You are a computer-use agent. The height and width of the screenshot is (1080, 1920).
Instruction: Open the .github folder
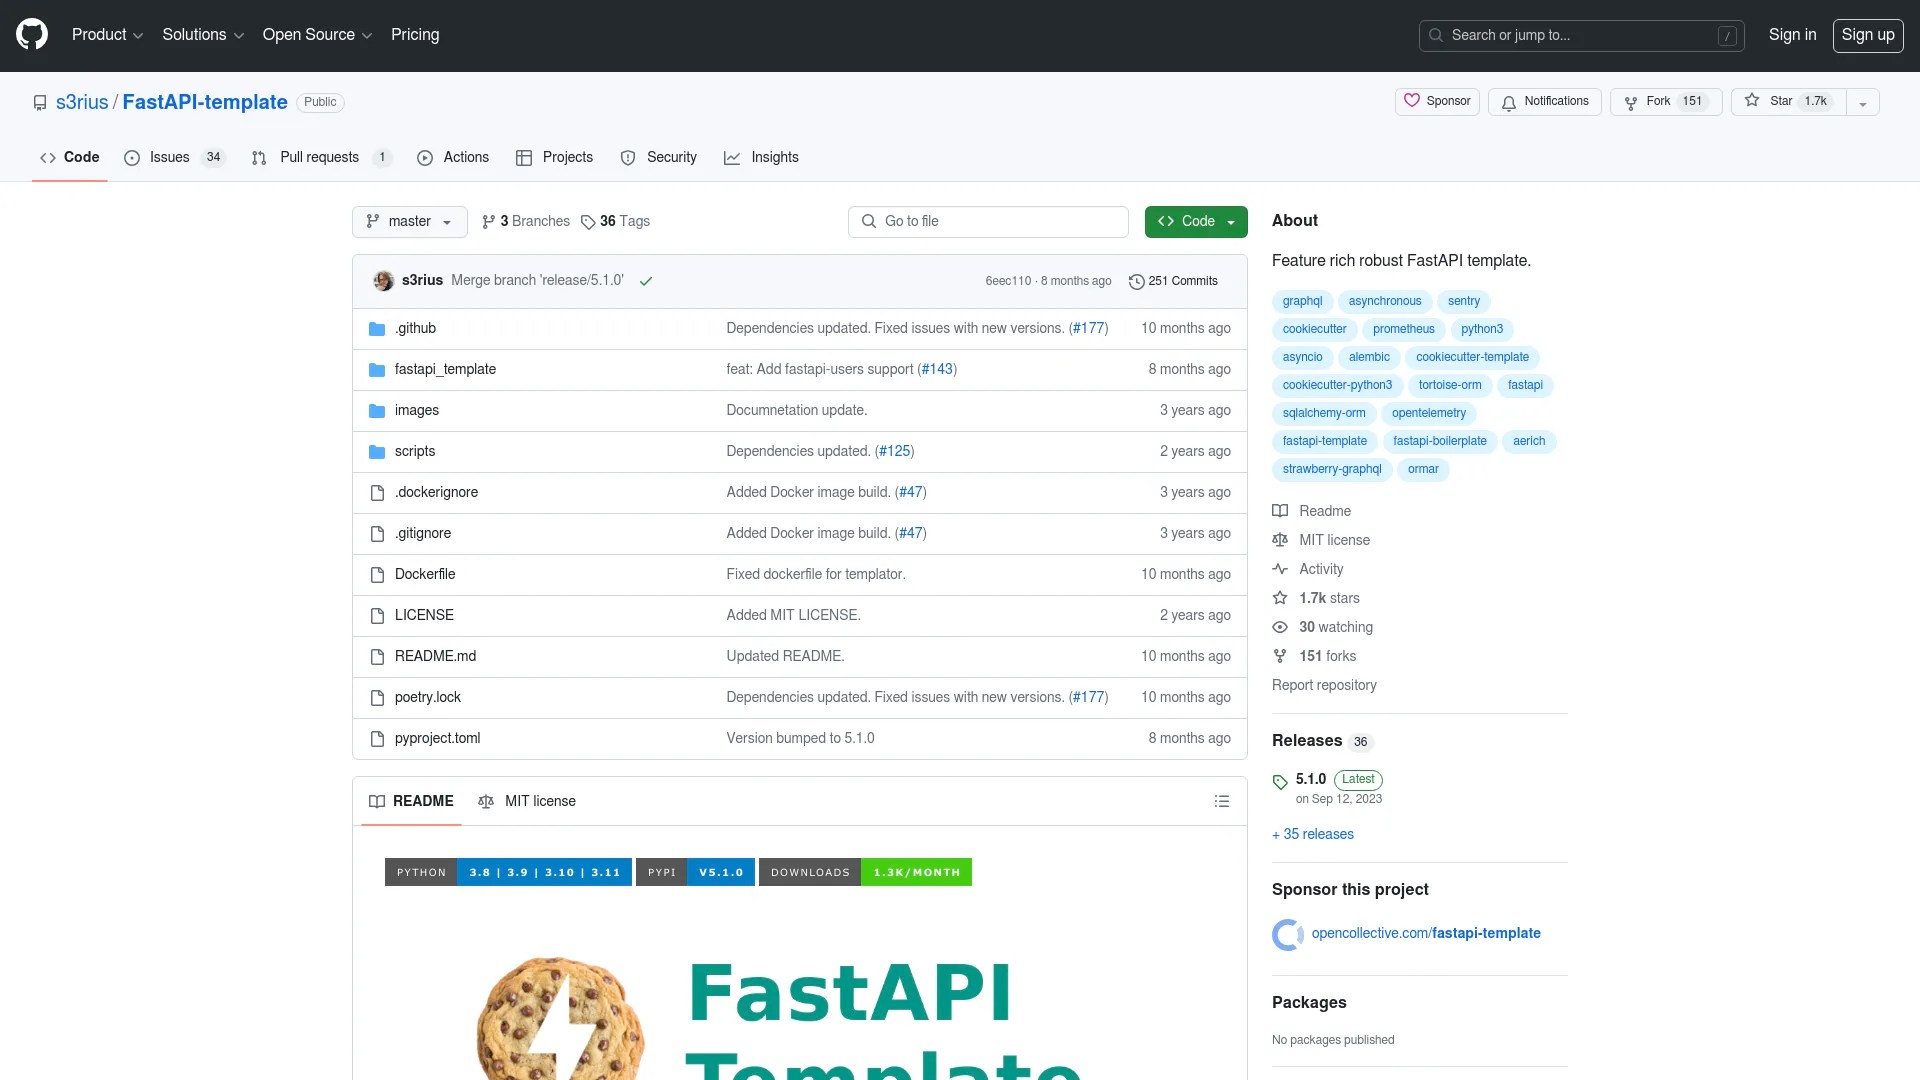415,328
